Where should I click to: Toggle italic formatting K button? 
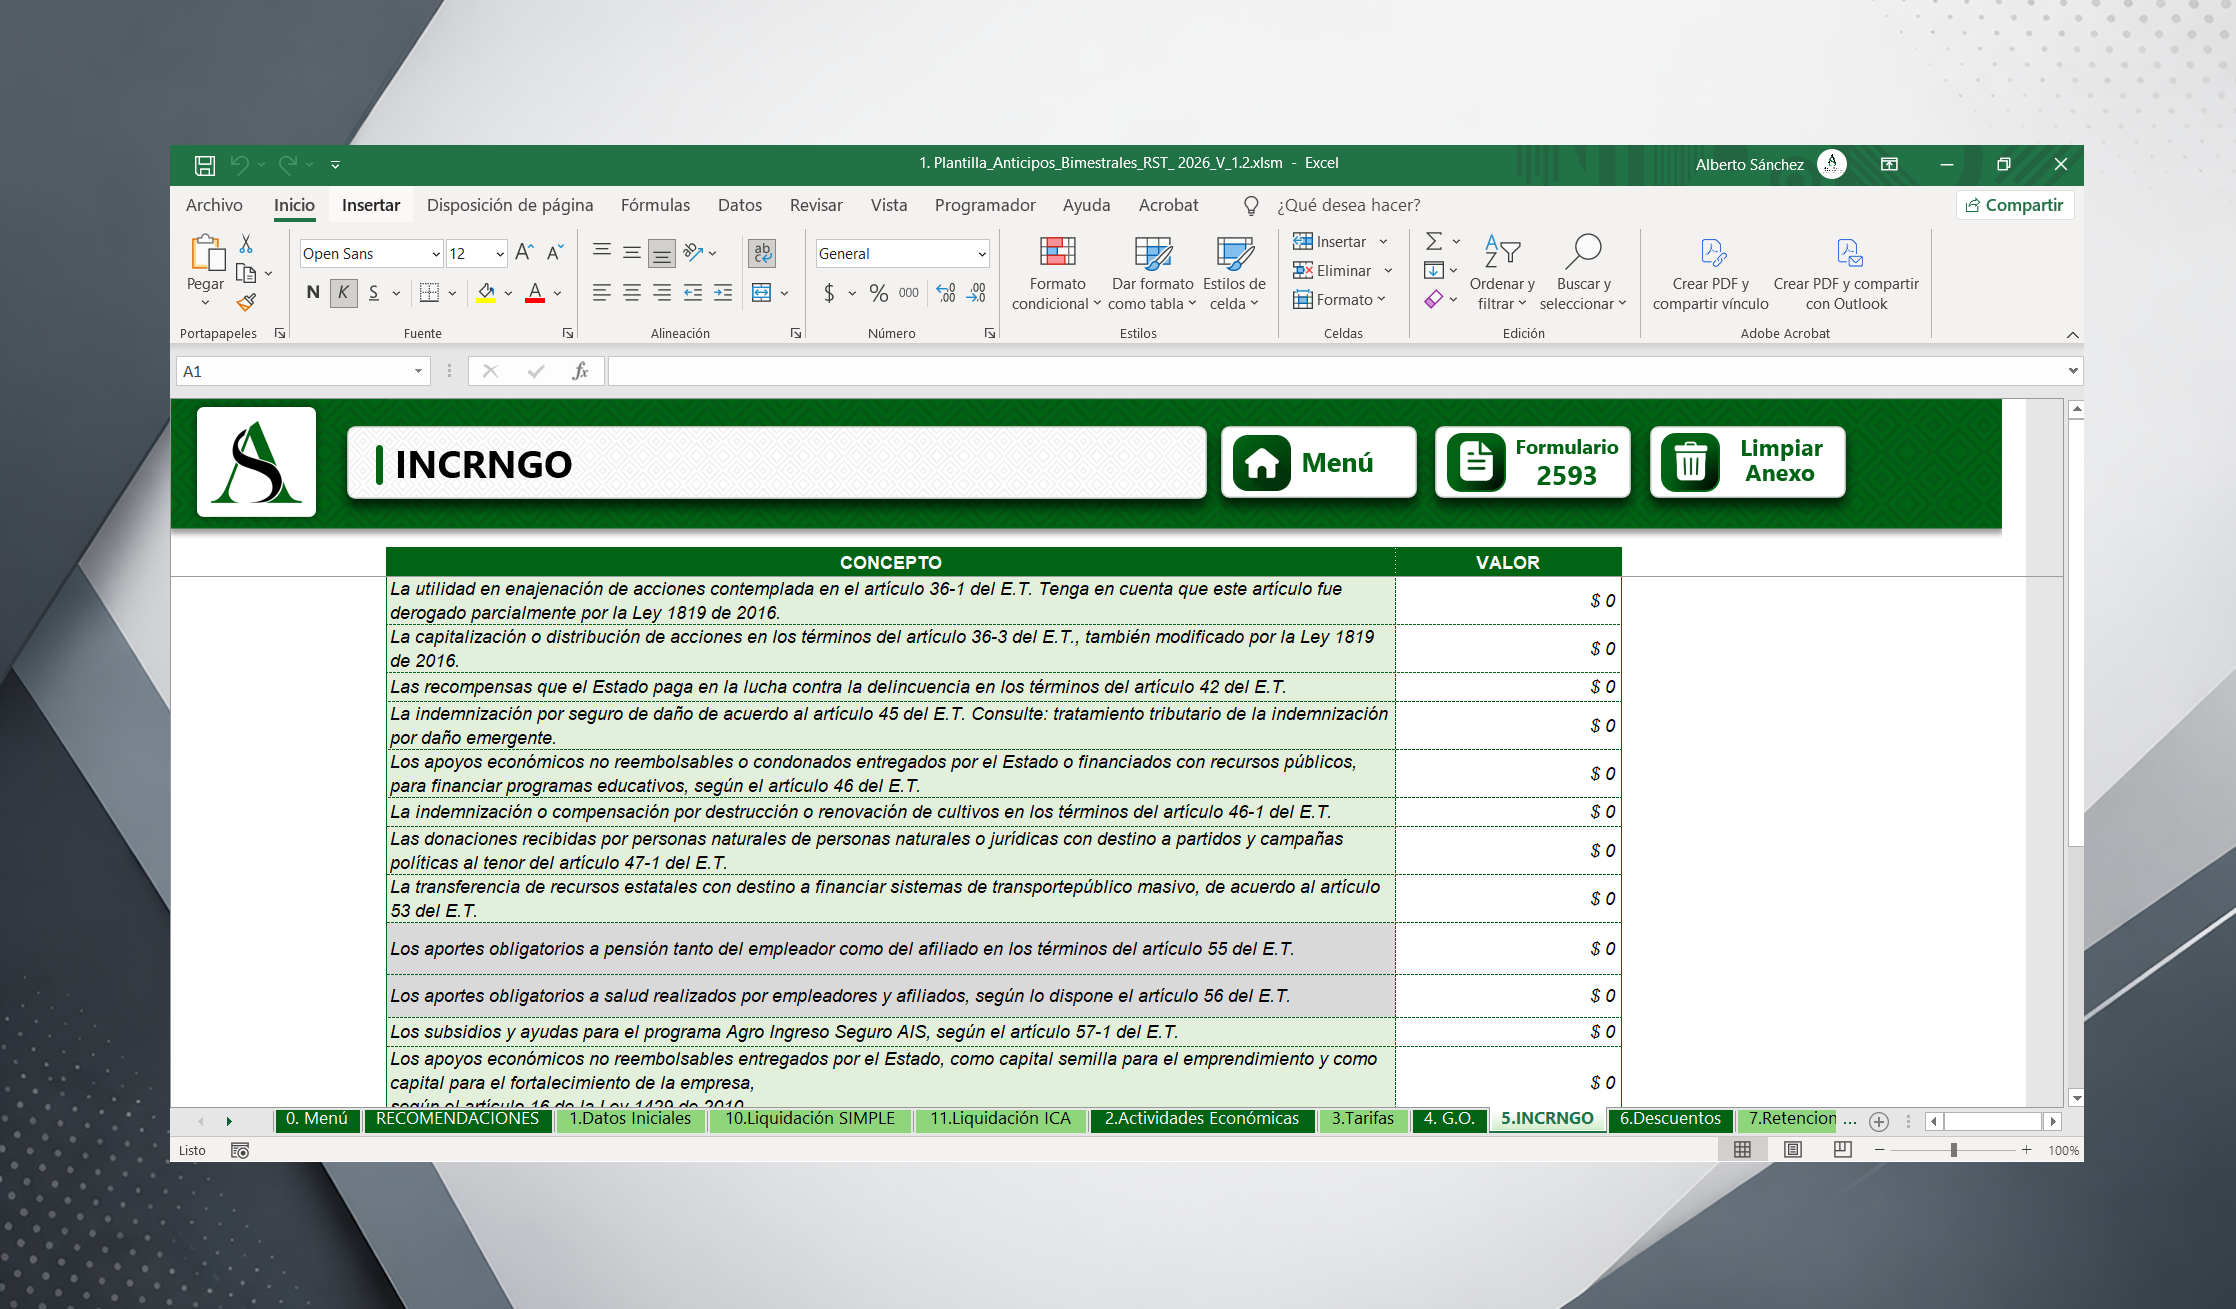[343, 293]
